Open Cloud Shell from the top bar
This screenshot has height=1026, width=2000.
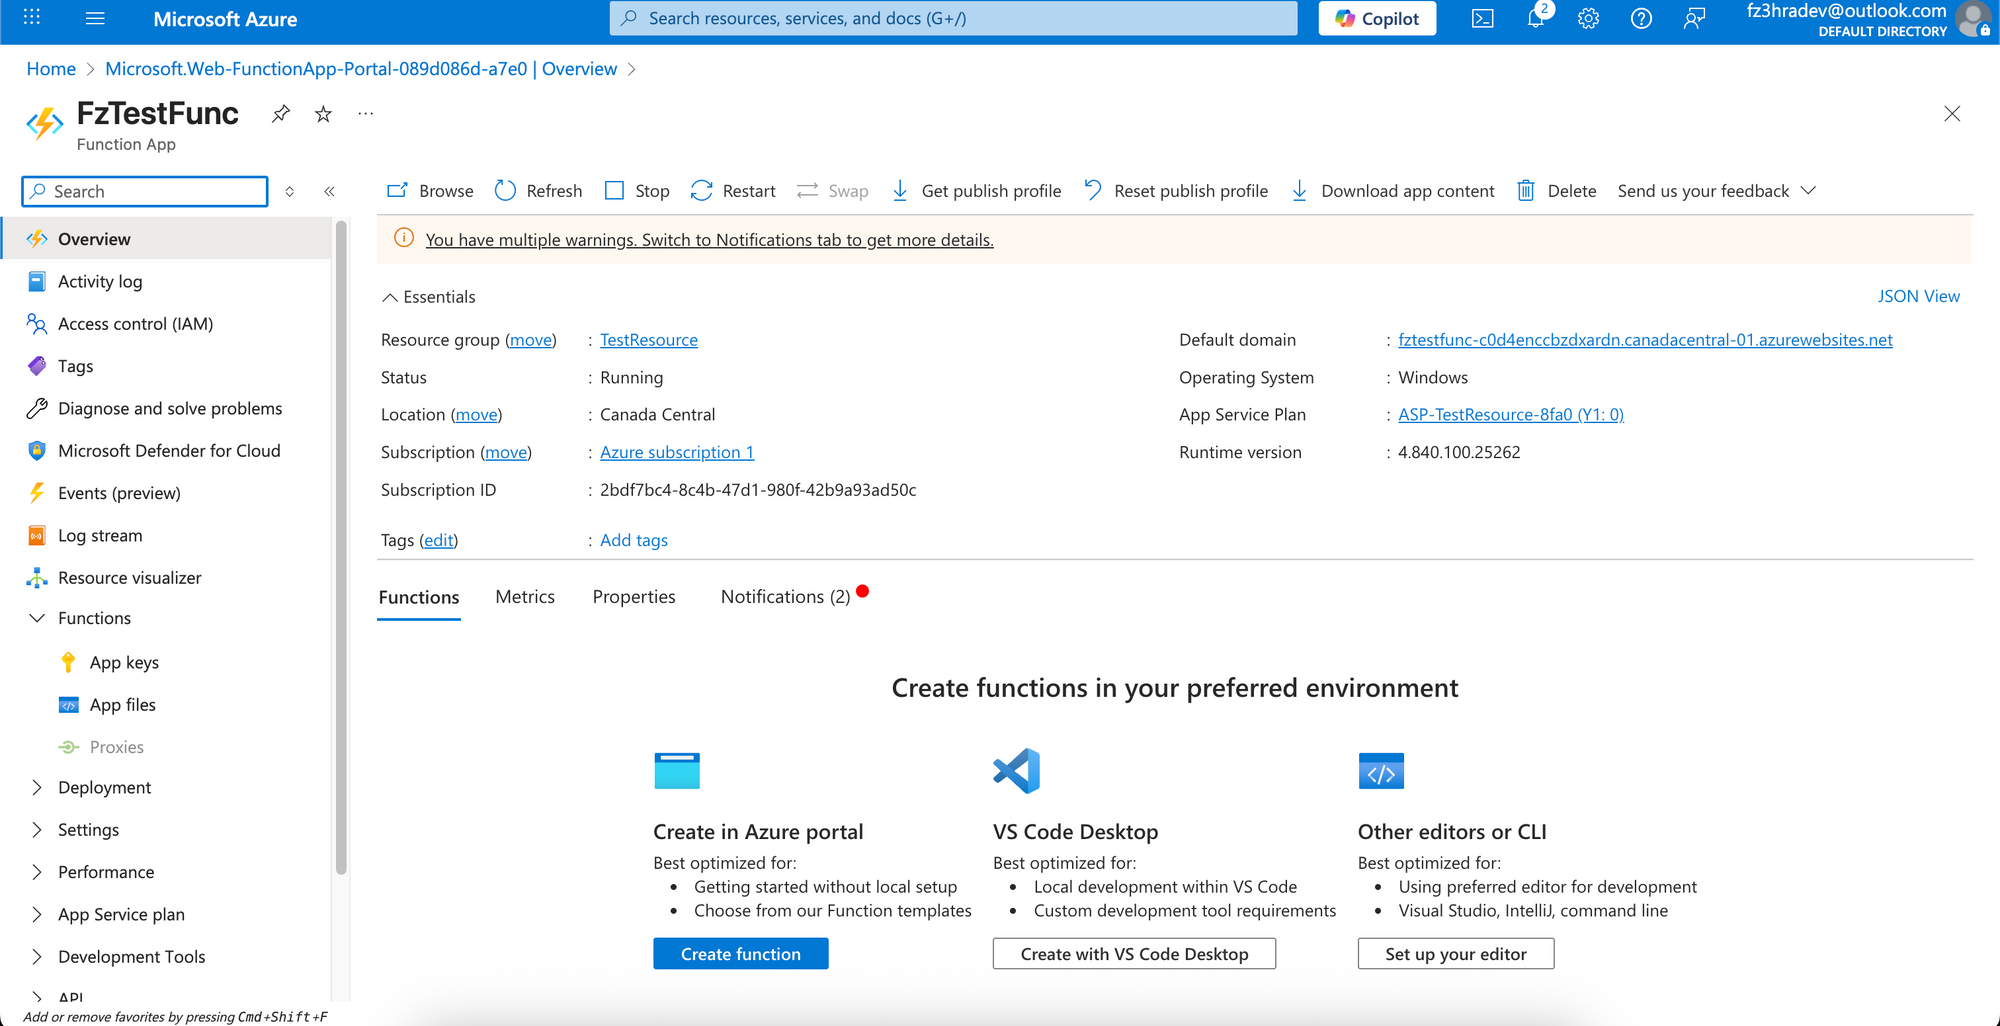1482,18
